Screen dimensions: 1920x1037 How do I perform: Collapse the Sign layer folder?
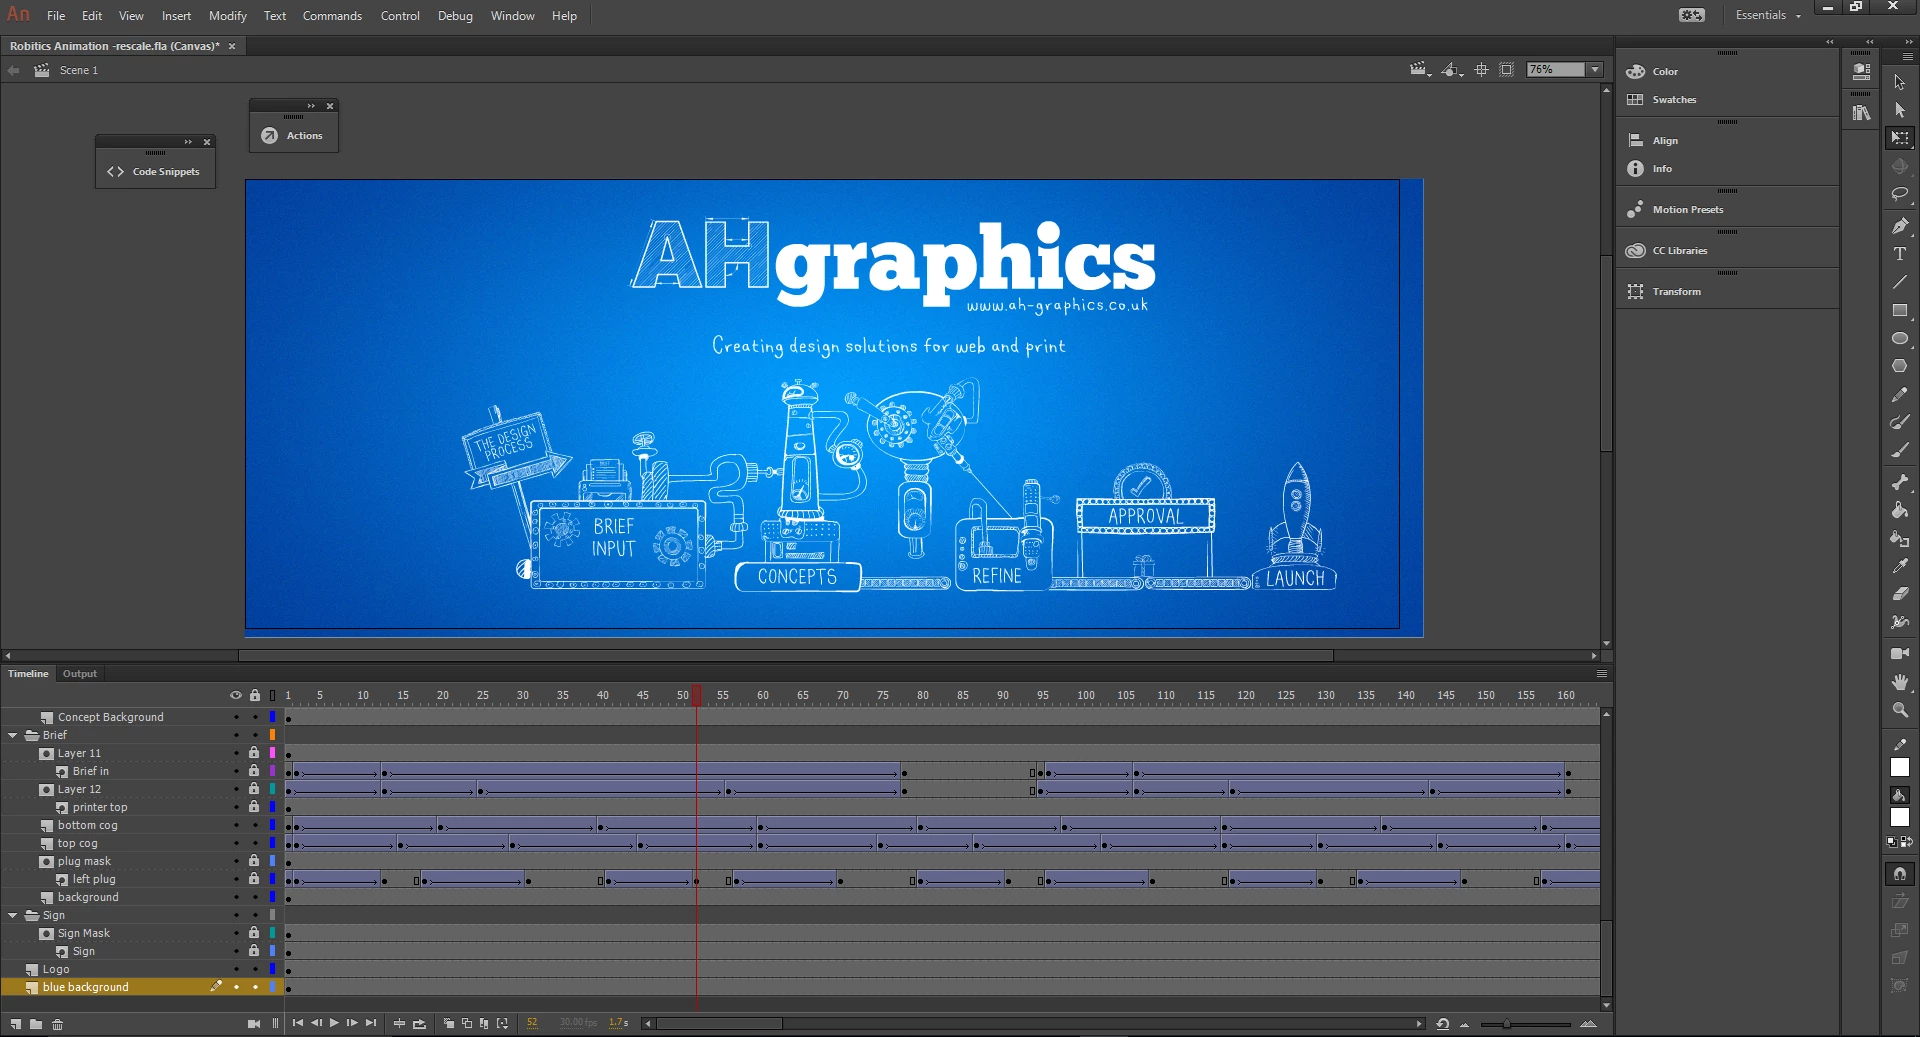tap(12, 915)
